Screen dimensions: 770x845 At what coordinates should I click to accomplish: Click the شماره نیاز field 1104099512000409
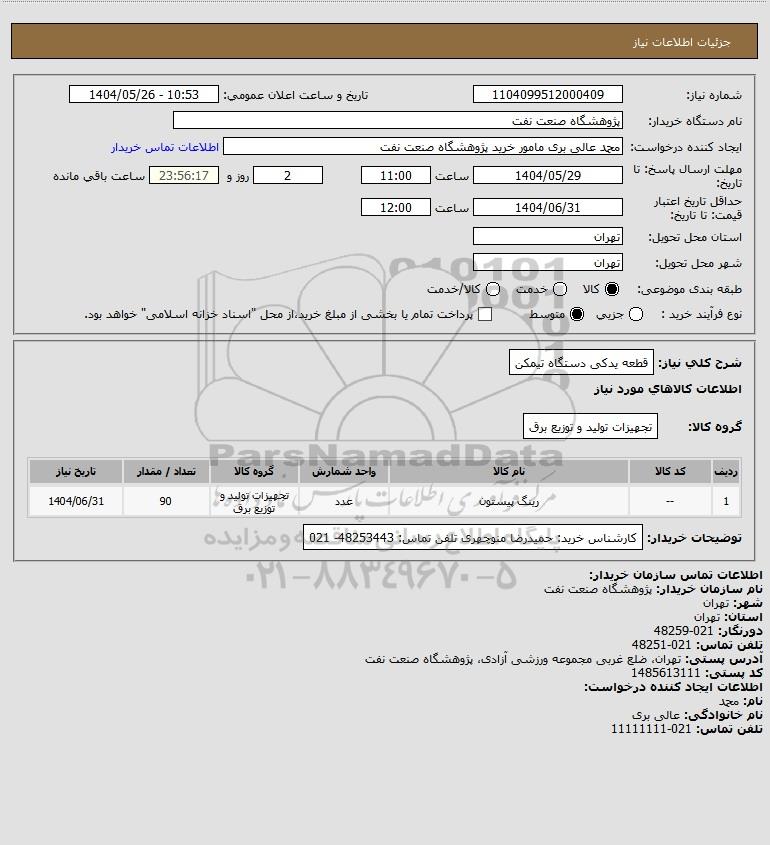[x=547, y=94]
